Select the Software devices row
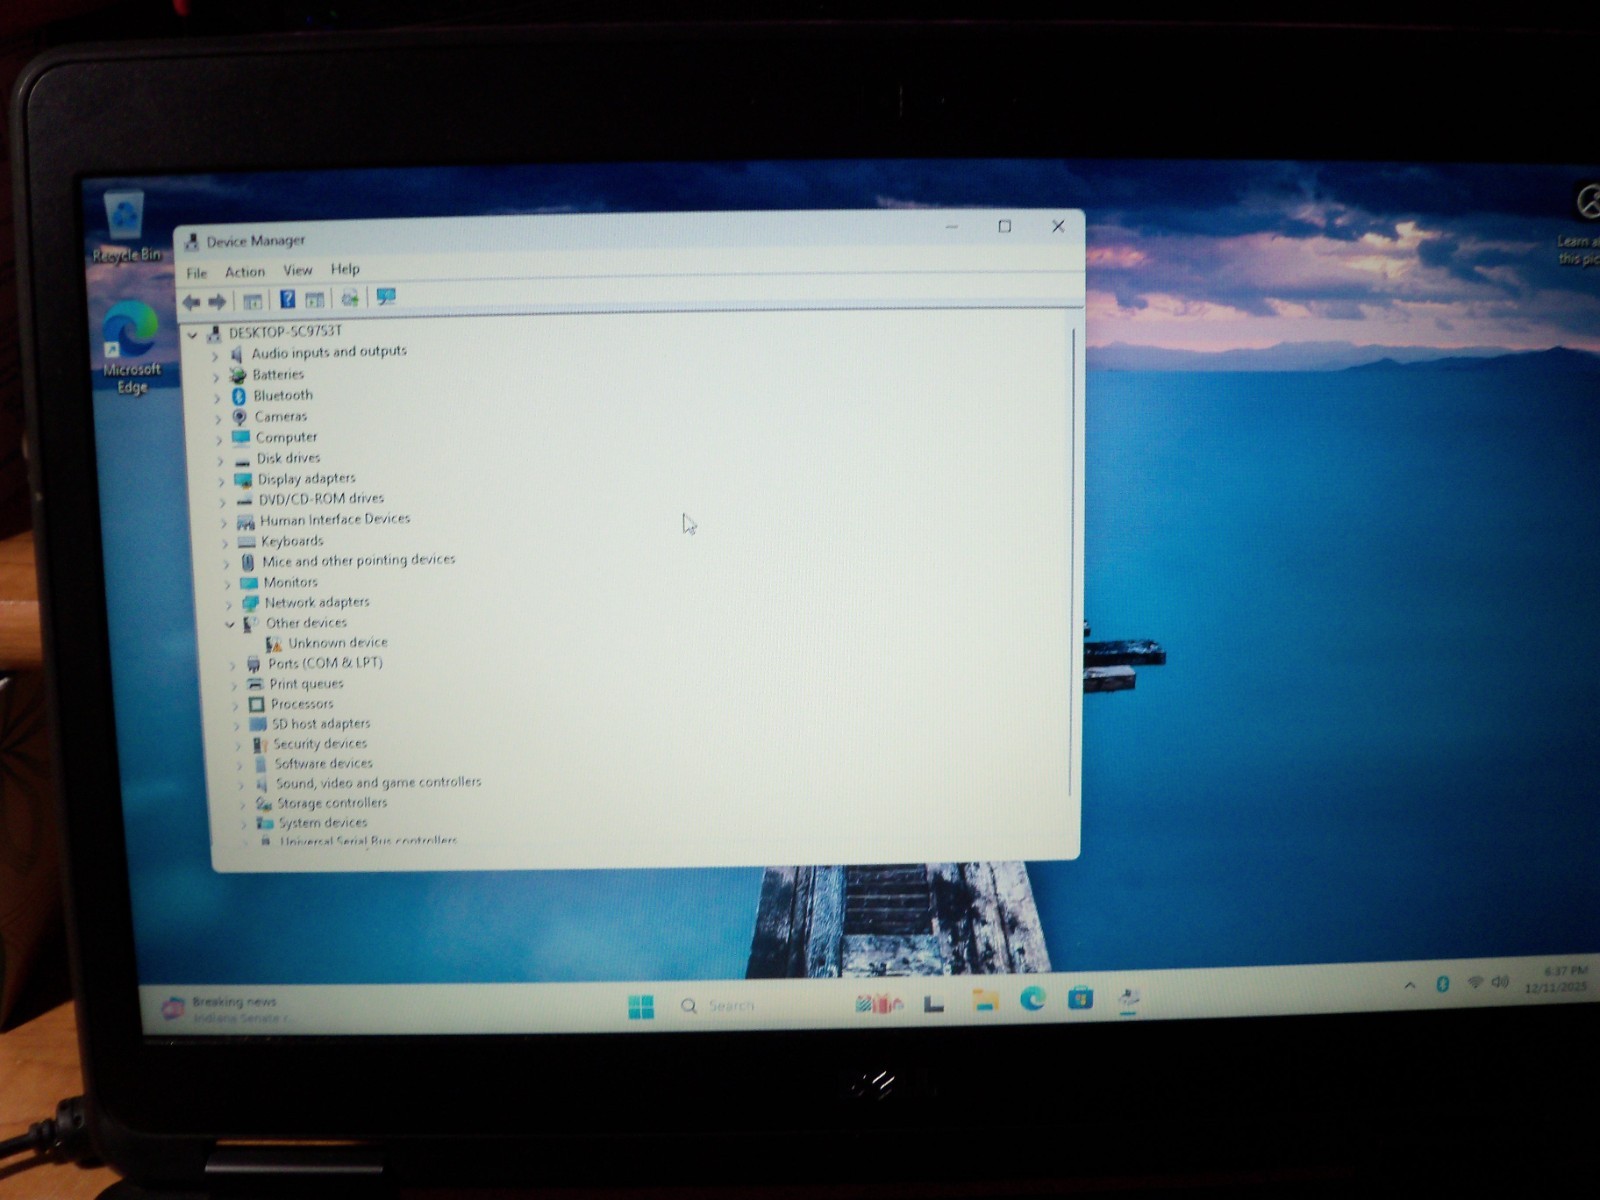 click(x=323, y=763)
